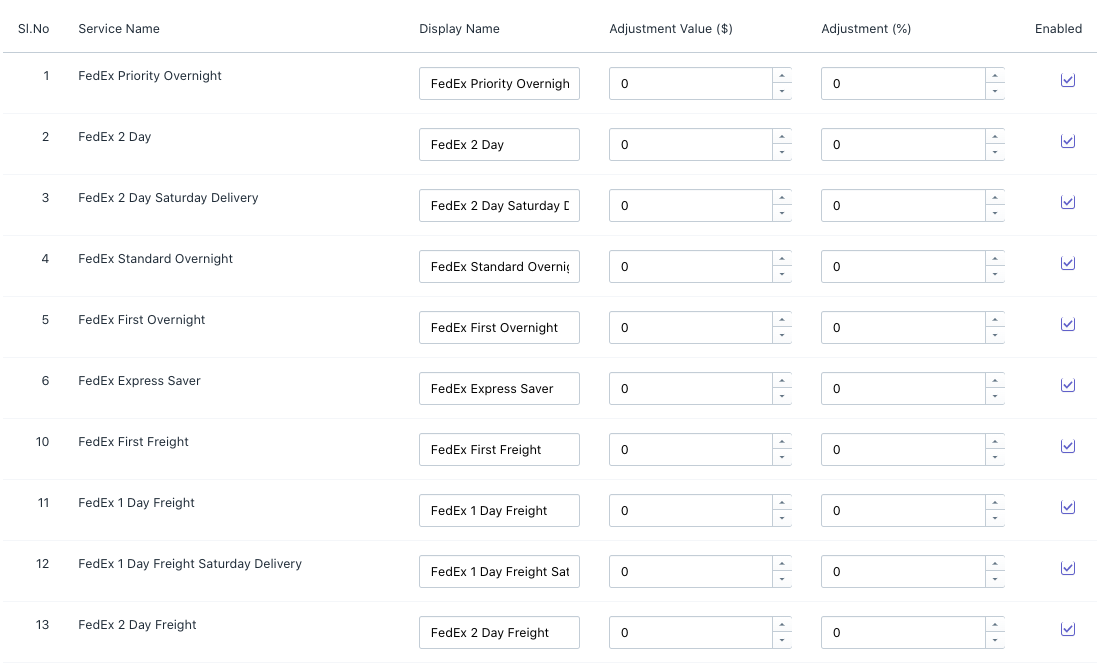This screenshot has width=1113, height=665.
Task: Disable FedEx 1 Day Freight Saturday Delivery checkbox
Action: pos(1068,568)
